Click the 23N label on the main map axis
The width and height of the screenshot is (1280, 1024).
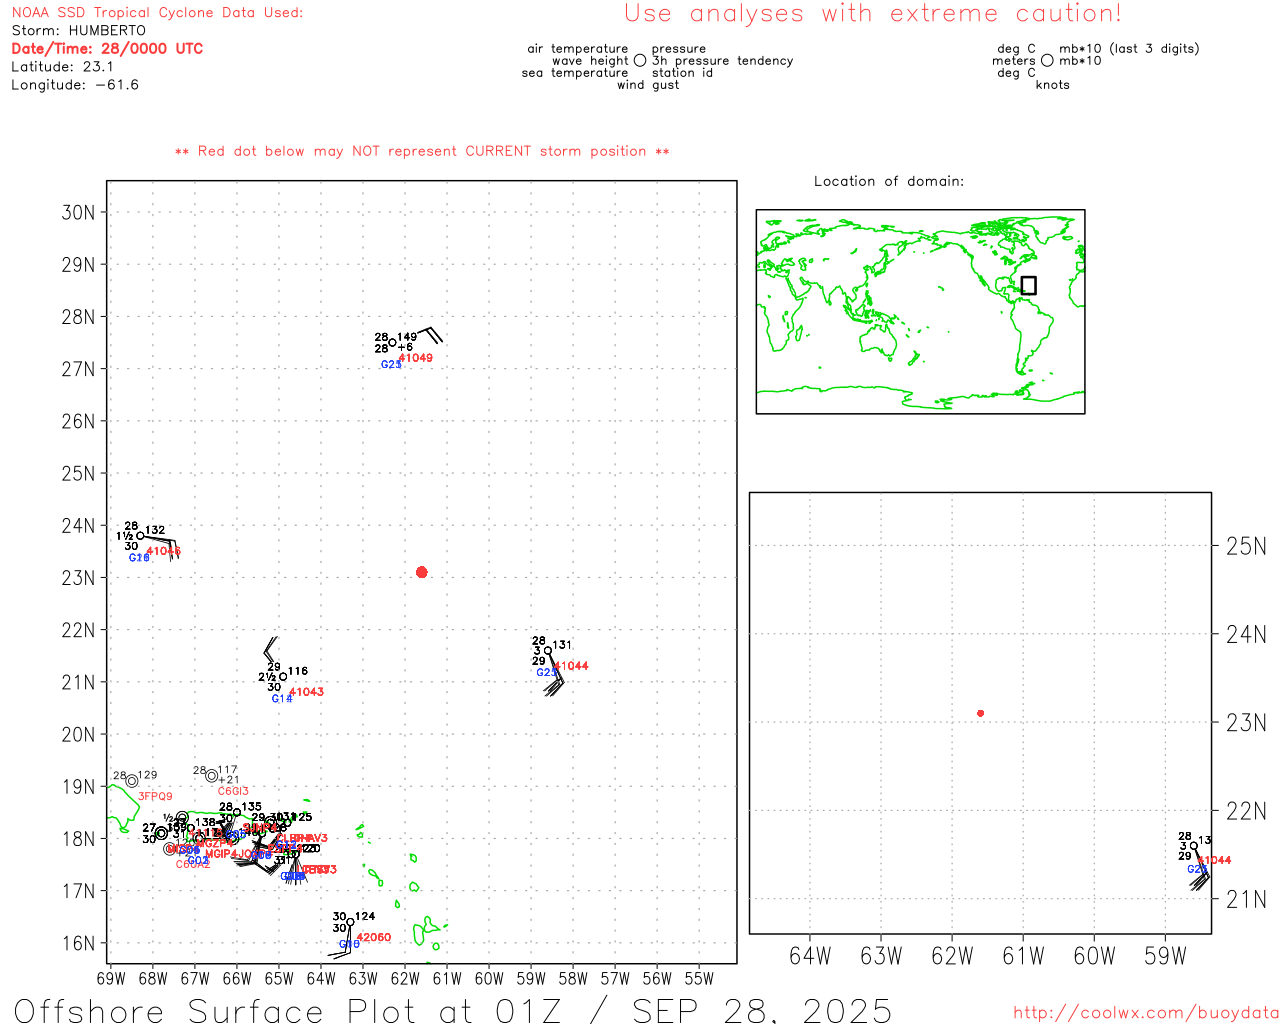click(x=79, y=578)
